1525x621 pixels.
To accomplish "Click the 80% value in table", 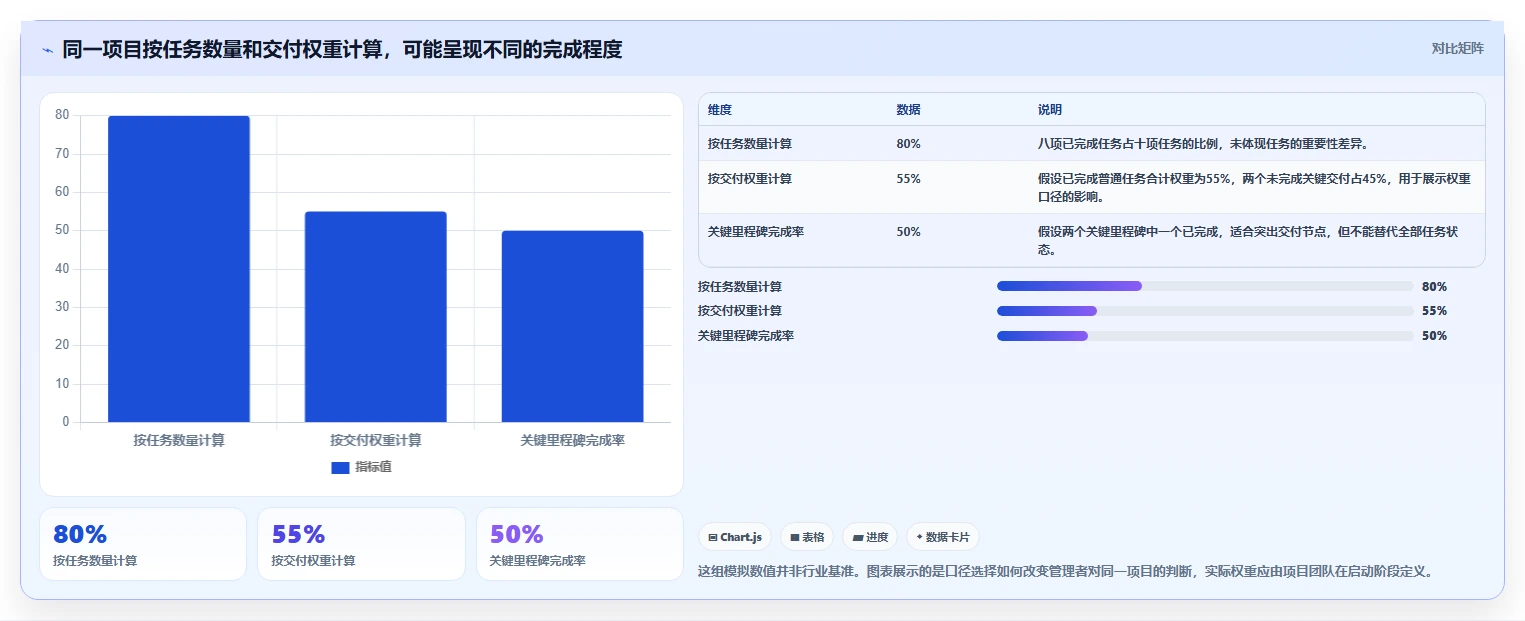I will point(909,144).
